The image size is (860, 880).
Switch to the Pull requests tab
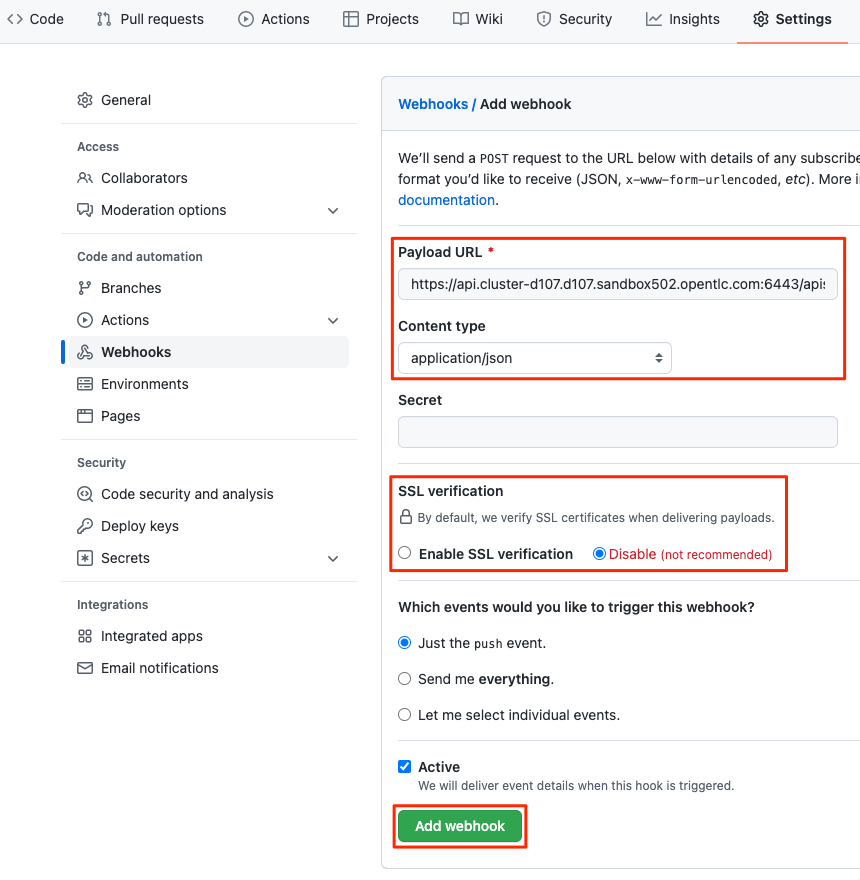[150, 18]
